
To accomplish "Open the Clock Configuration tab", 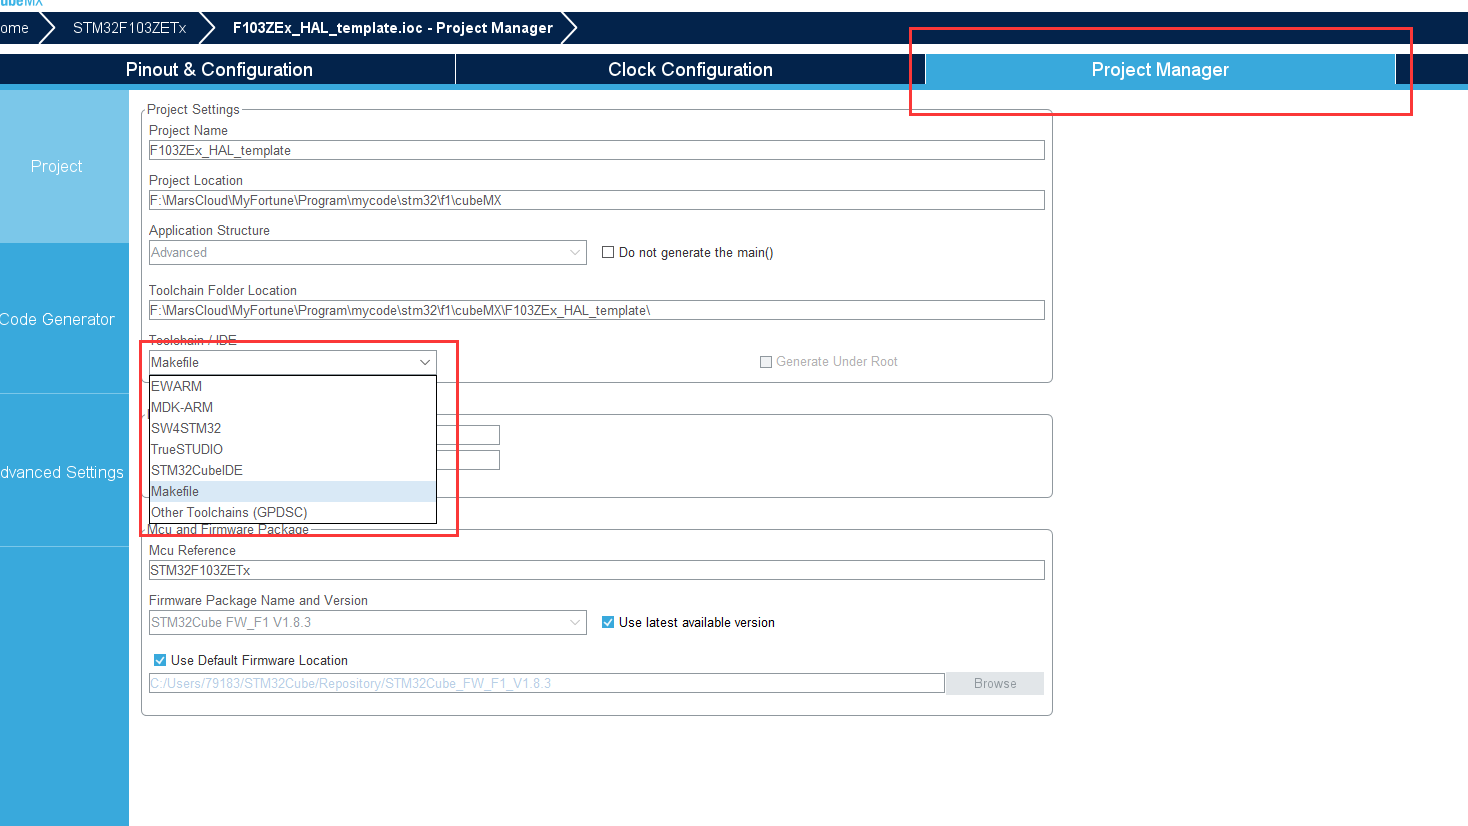I will pyautogui.click(x=690, y=69).
